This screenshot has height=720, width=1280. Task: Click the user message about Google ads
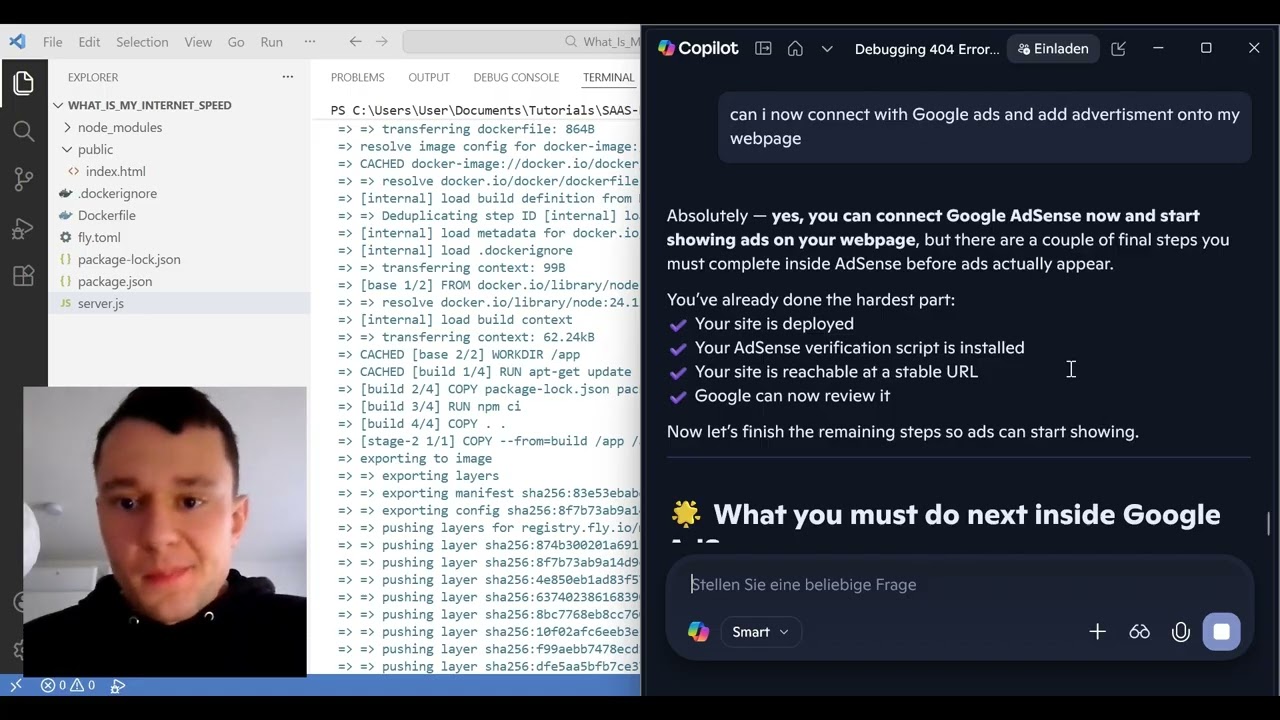pos(985,126)
